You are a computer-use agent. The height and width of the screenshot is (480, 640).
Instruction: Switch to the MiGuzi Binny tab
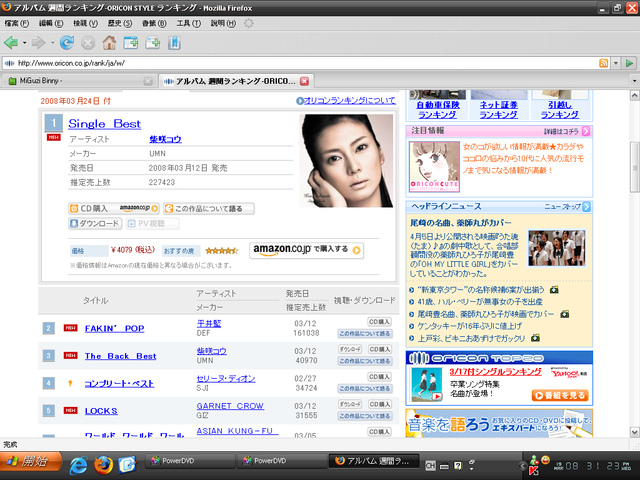tap(76, 81)
